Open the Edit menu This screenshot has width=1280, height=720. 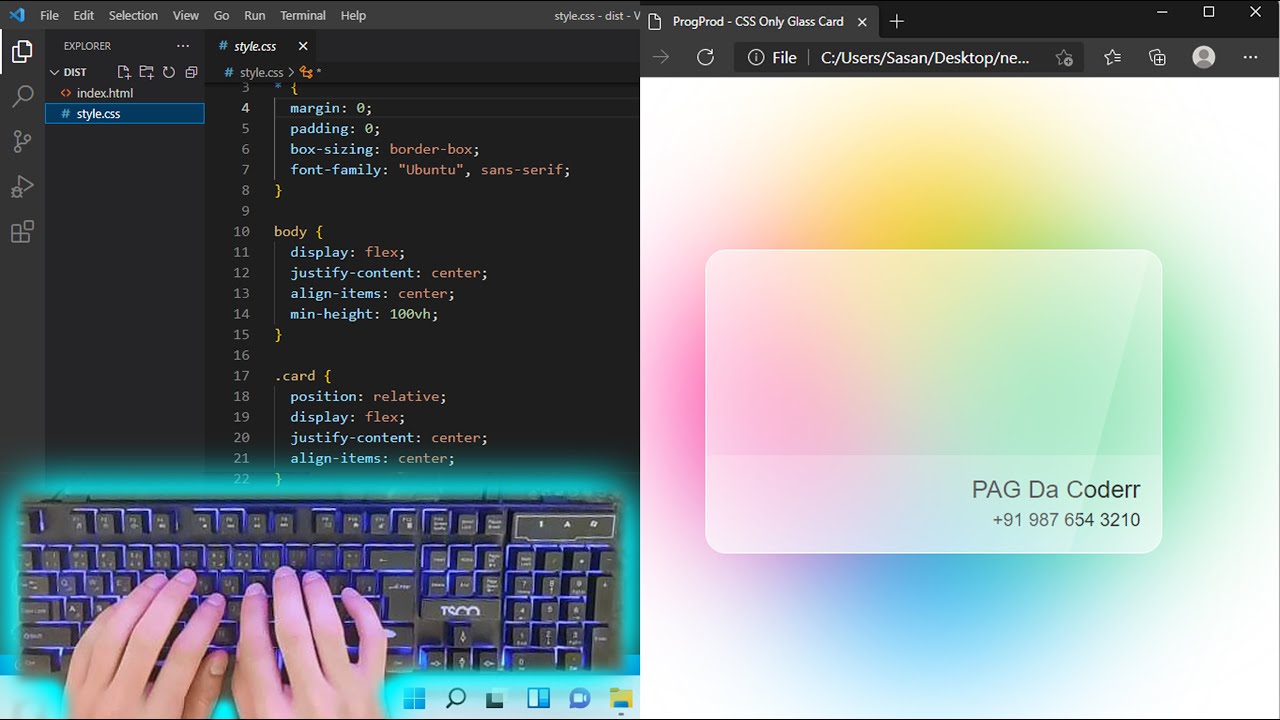tap(84, 15)
